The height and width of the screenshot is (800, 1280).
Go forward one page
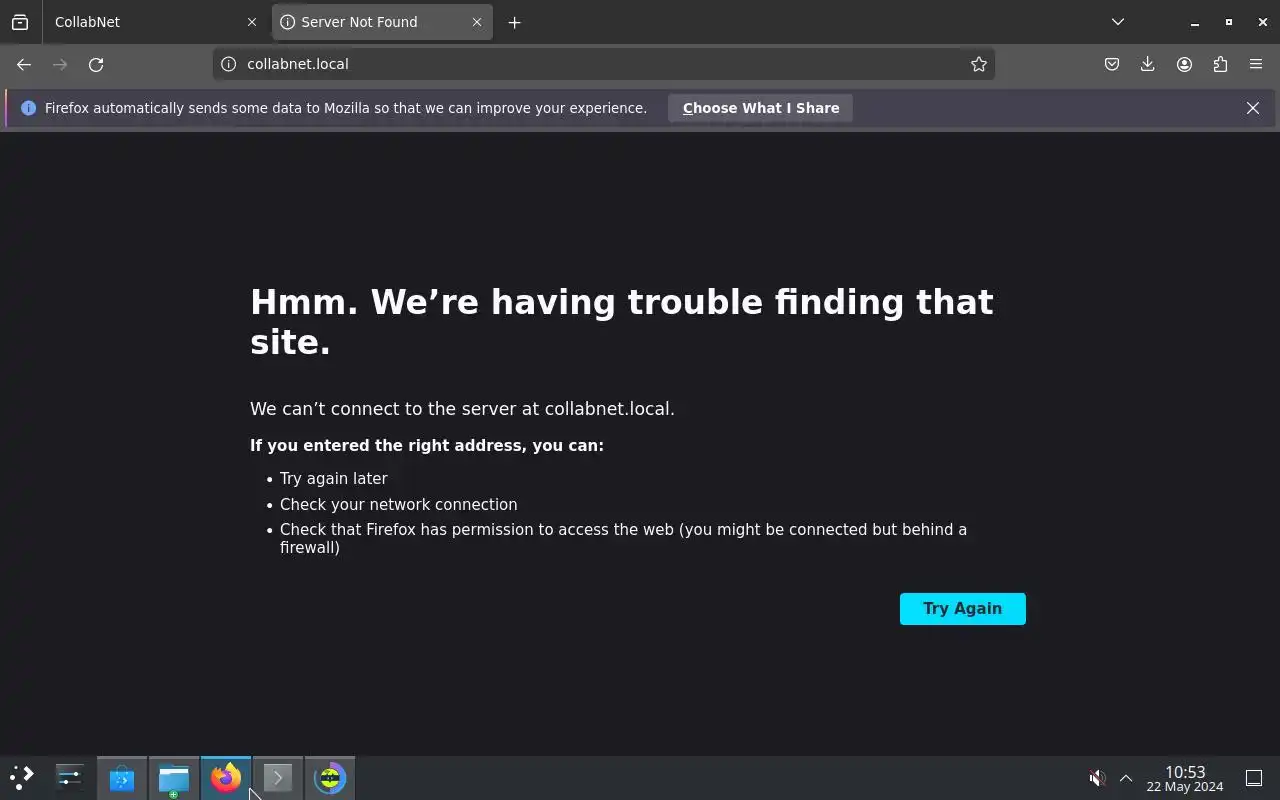pyautogui.click(x=60, y=64)
